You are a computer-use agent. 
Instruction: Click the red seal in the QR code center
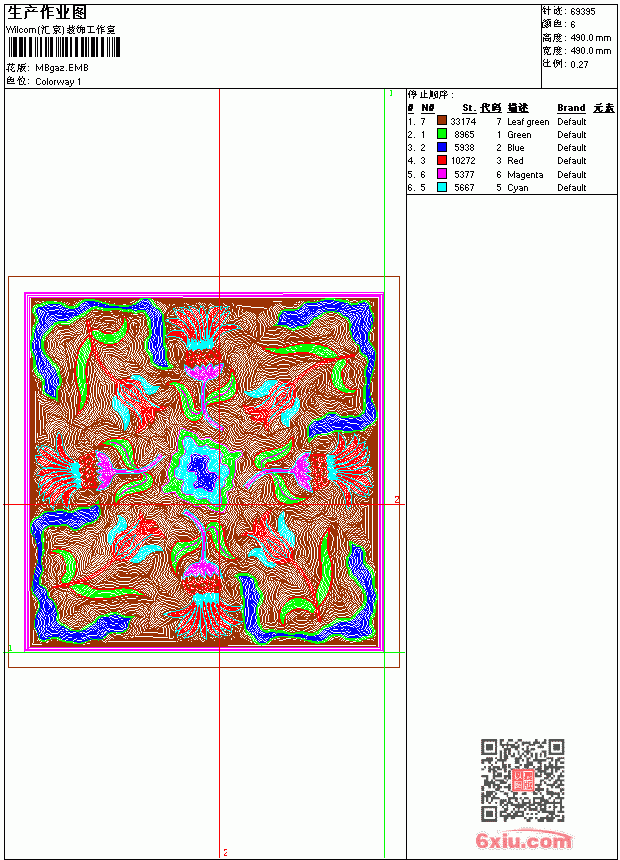point(523,780)
